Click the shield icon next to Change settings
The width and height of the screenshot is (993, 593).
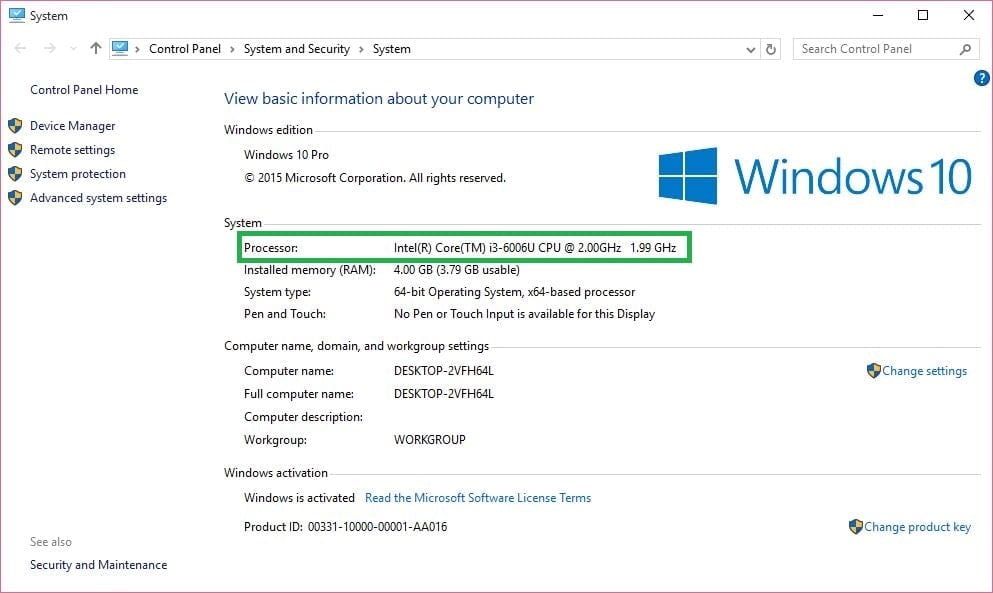pyautogui.click(x=873, y=371)
